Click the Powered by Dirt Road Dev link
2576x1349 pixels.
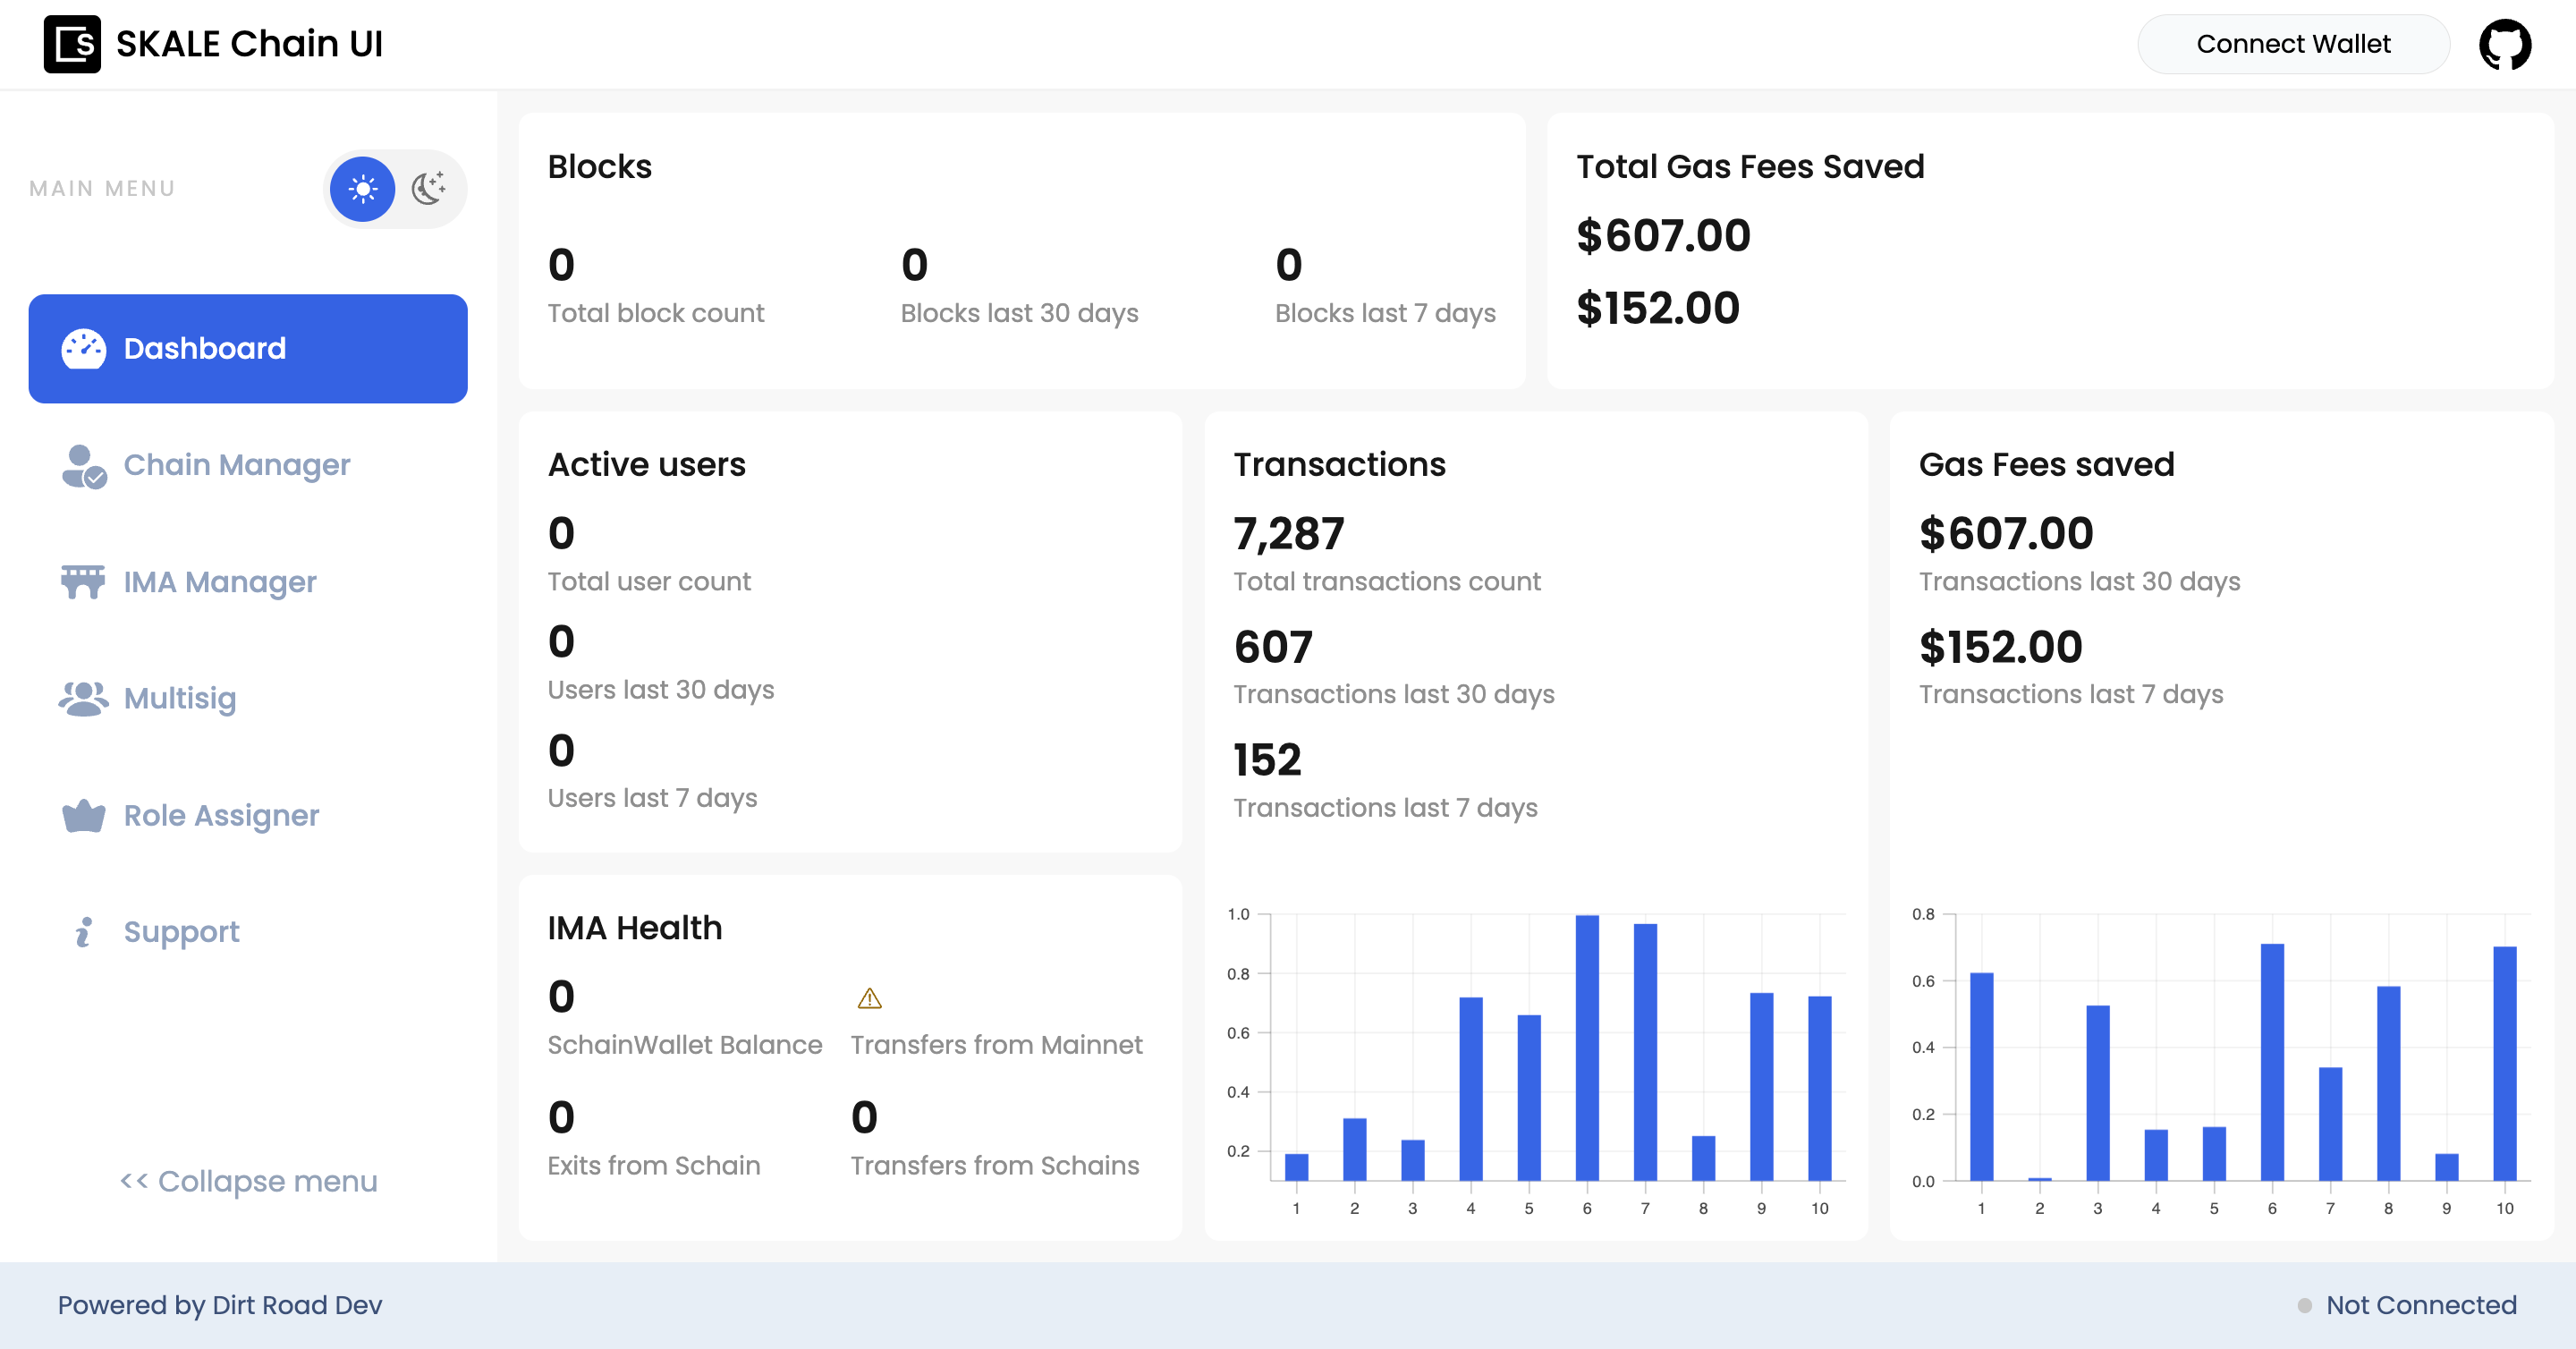[220, 1305]
